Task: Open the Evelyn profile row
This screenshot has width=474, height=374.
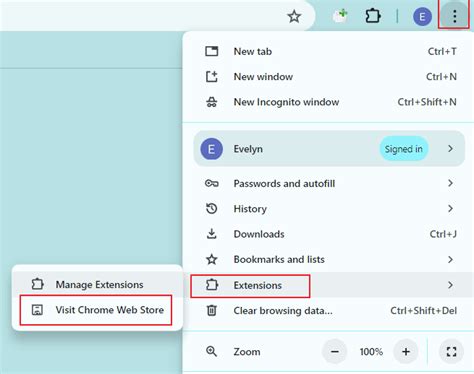Action: [329, 149]
